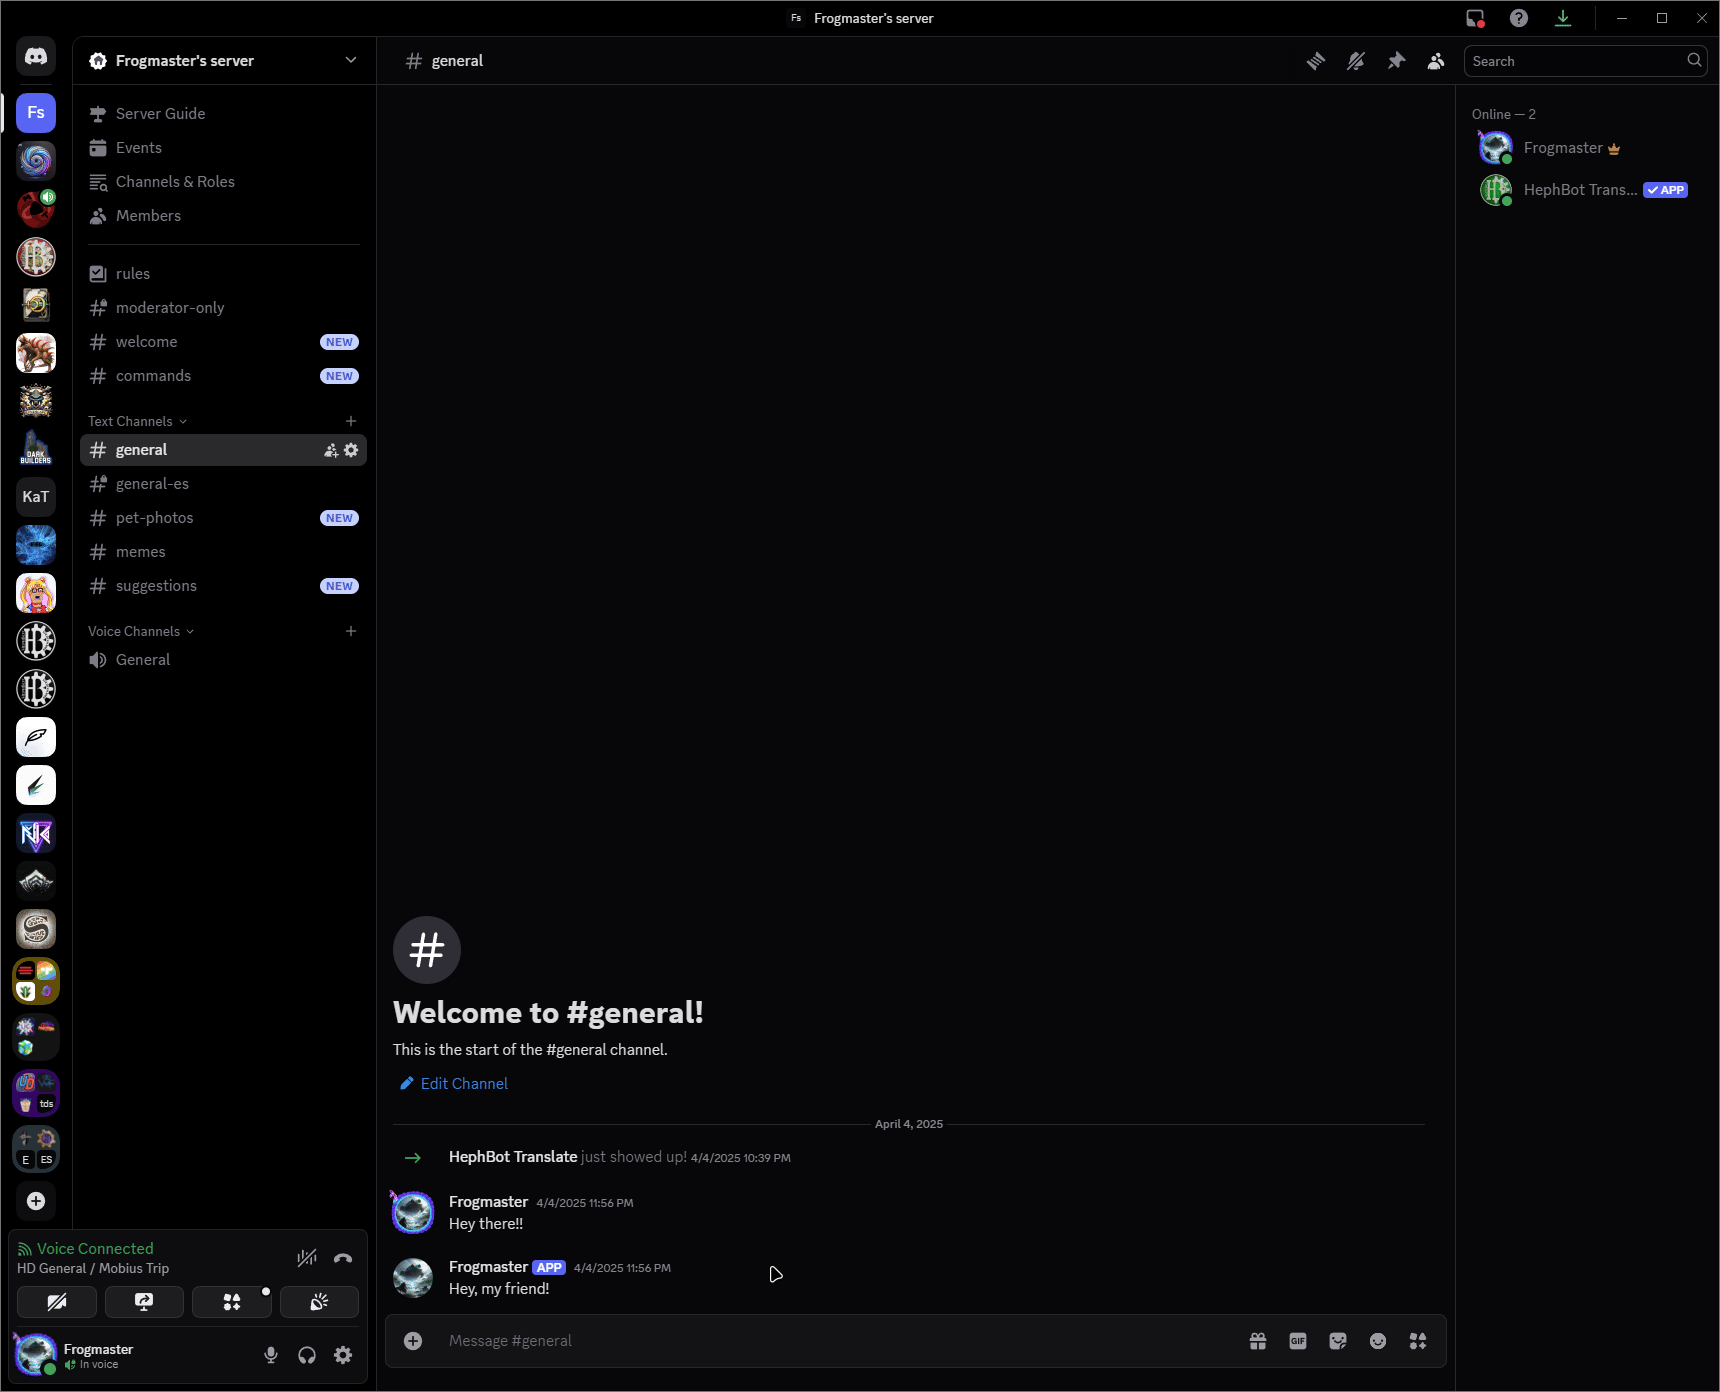The width and height of the screenshot is (1720, 1392).
Task: Open emoji picker in message bar
Action: coord(1377,1341)
